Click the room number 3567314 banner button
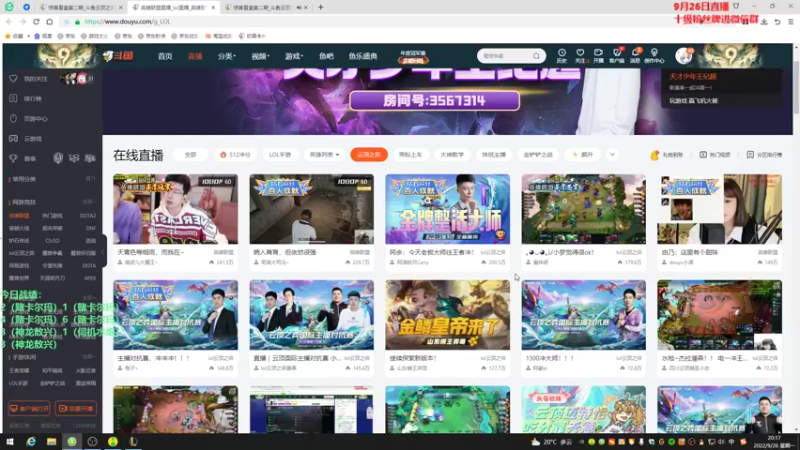The width and height of the screenshot is (800, 450). click(434, 101)
